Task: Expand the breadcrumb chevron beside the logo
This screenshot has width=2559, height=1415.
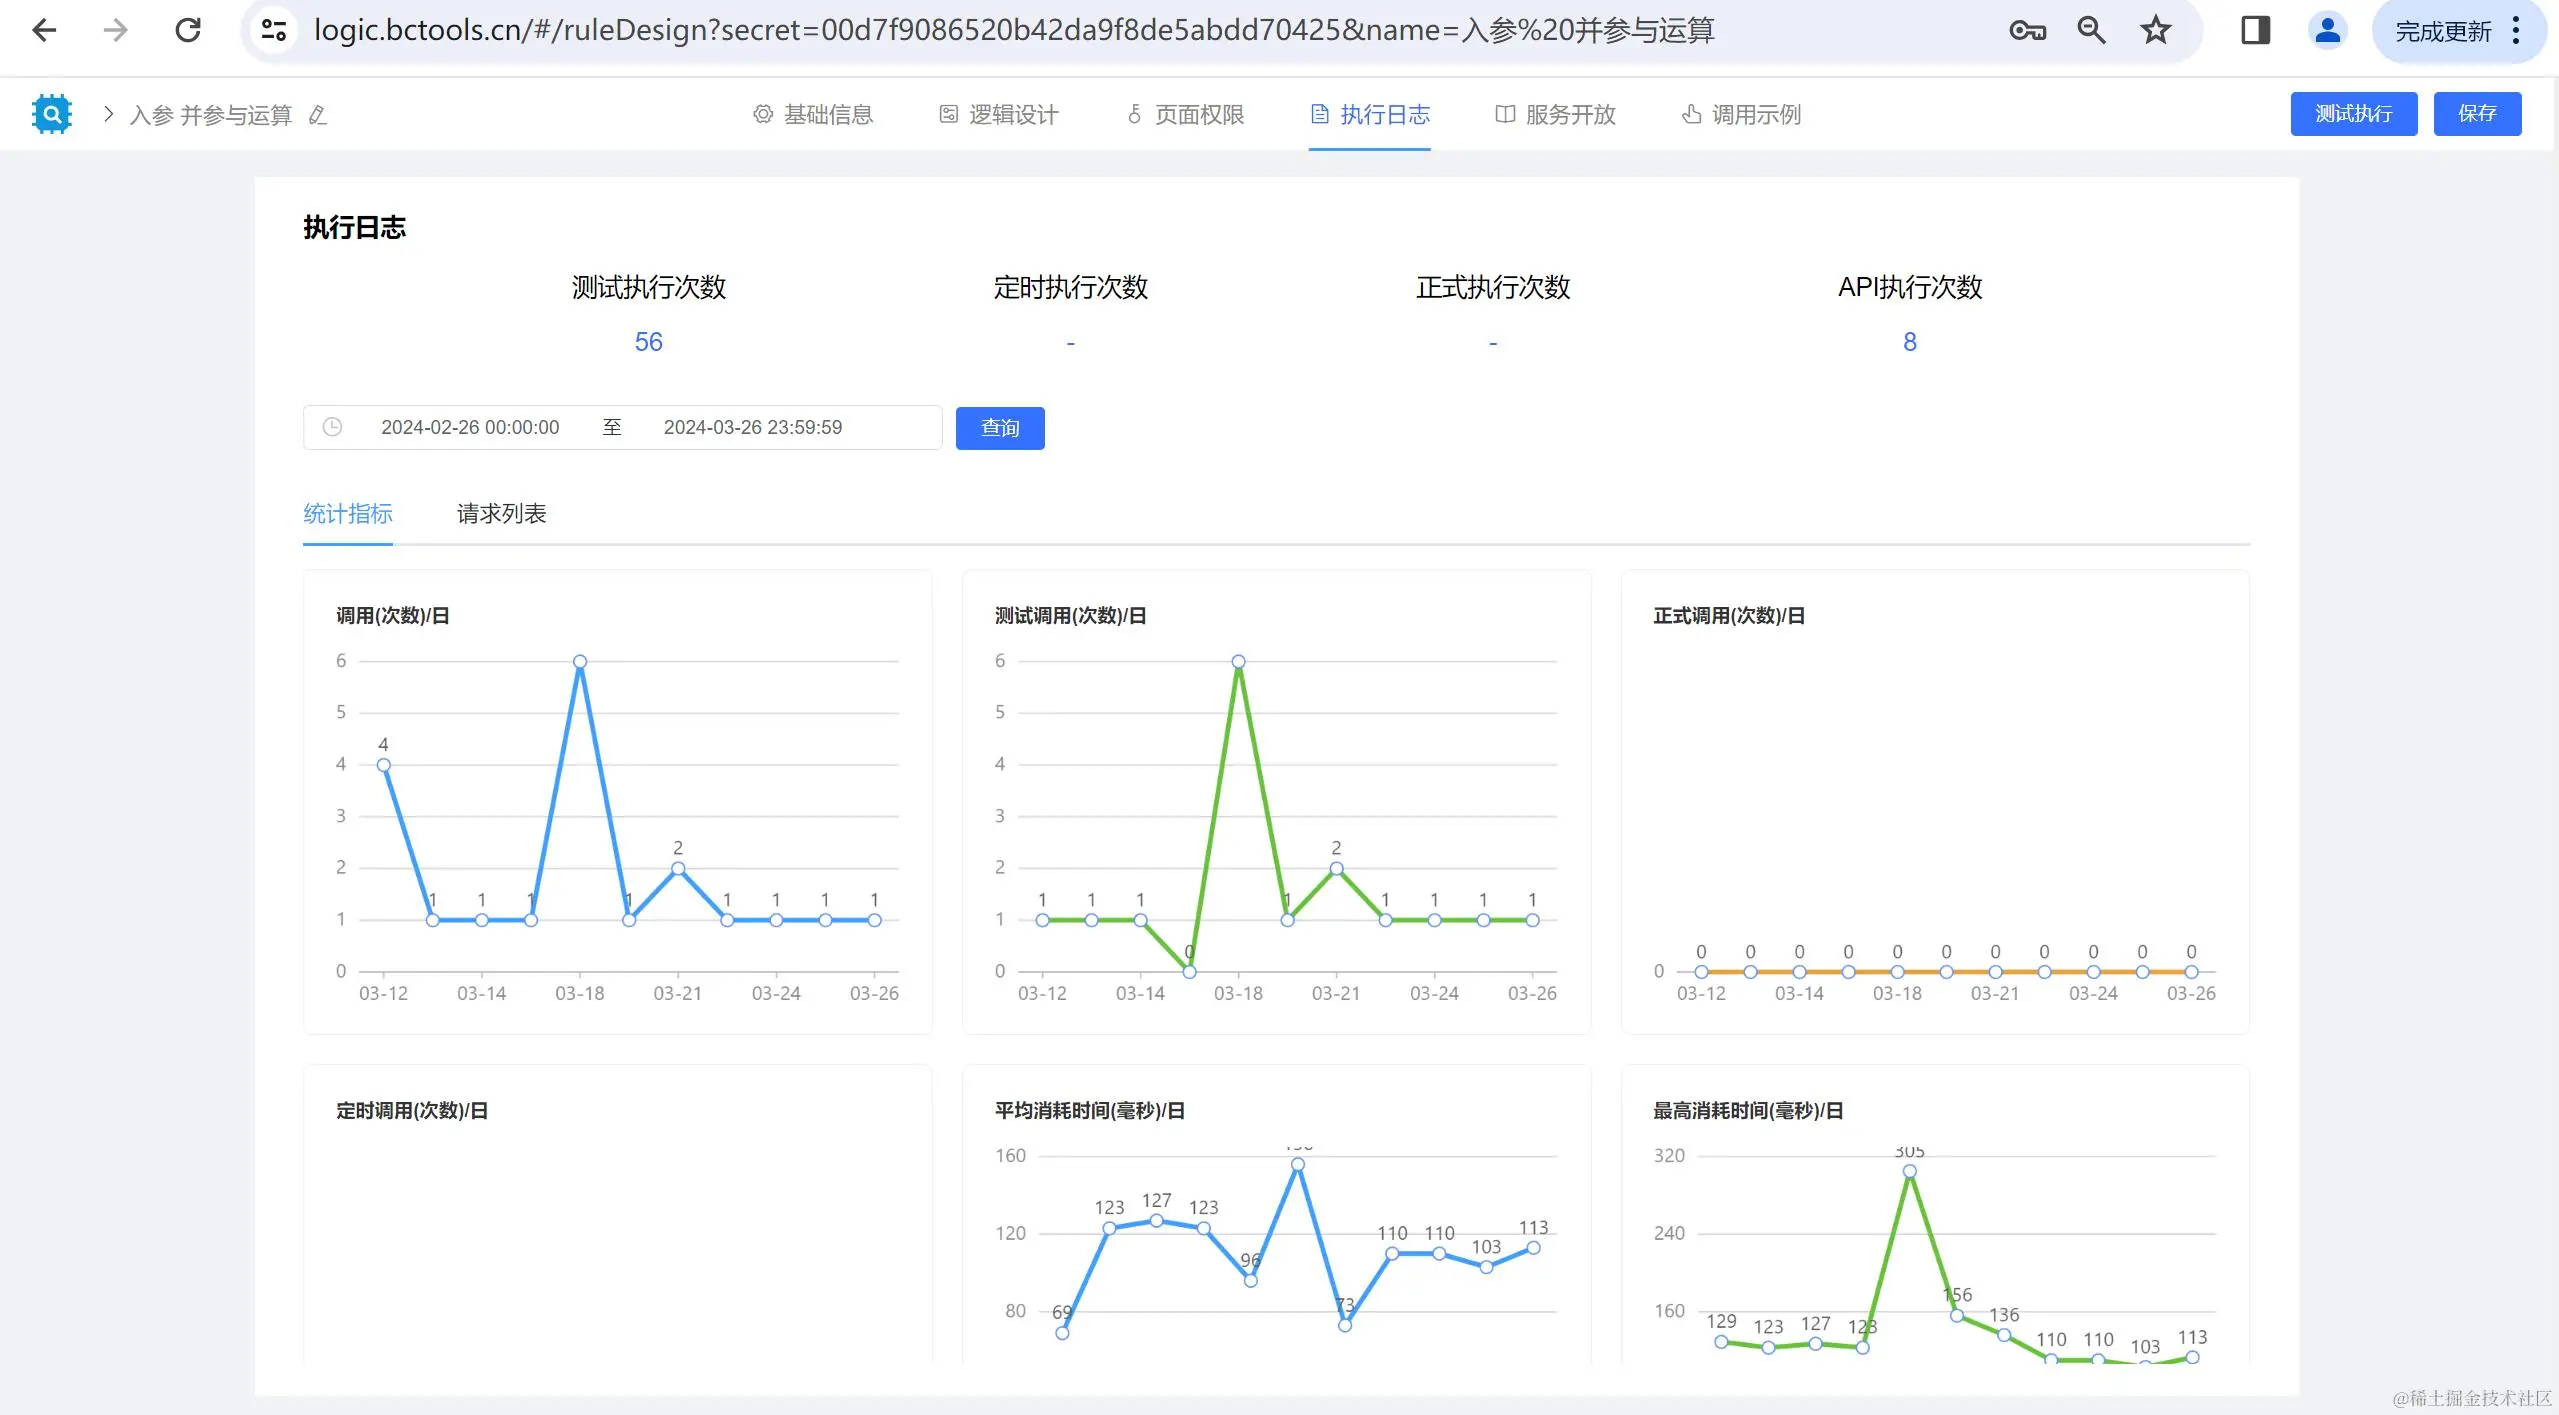Action: [x=108, y=114]
